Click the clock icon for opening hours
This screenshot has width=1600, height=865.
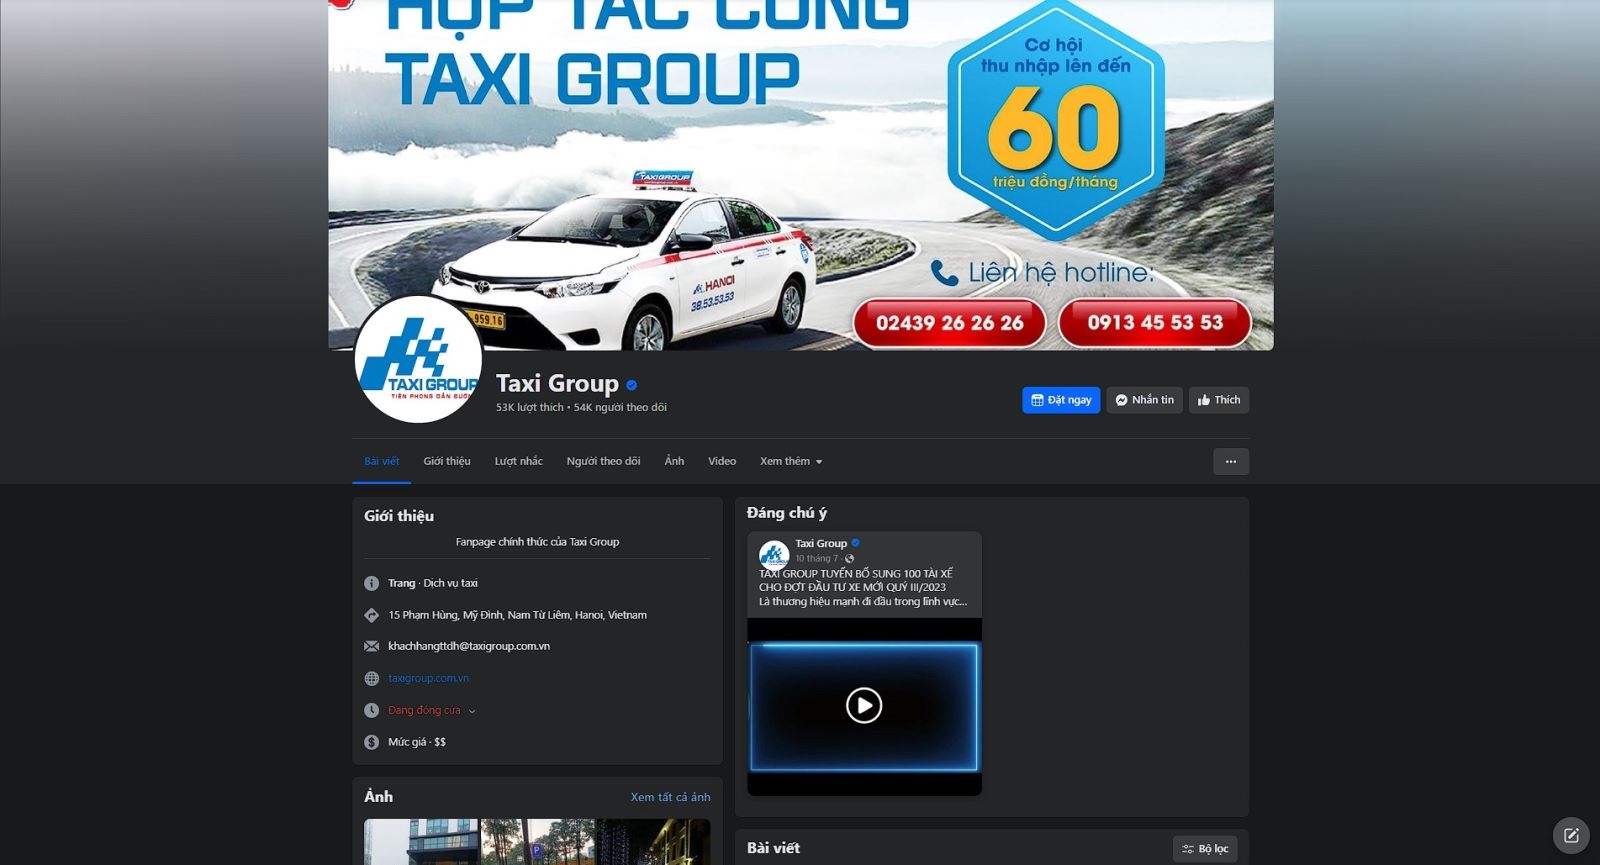[371, 710]
